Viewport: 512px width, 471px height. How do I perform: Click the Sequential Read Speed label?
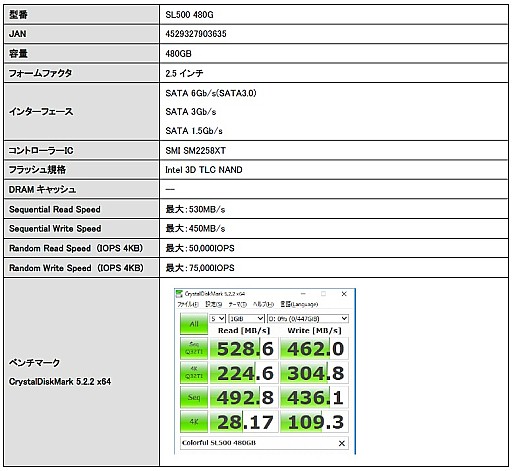point(55,209)
